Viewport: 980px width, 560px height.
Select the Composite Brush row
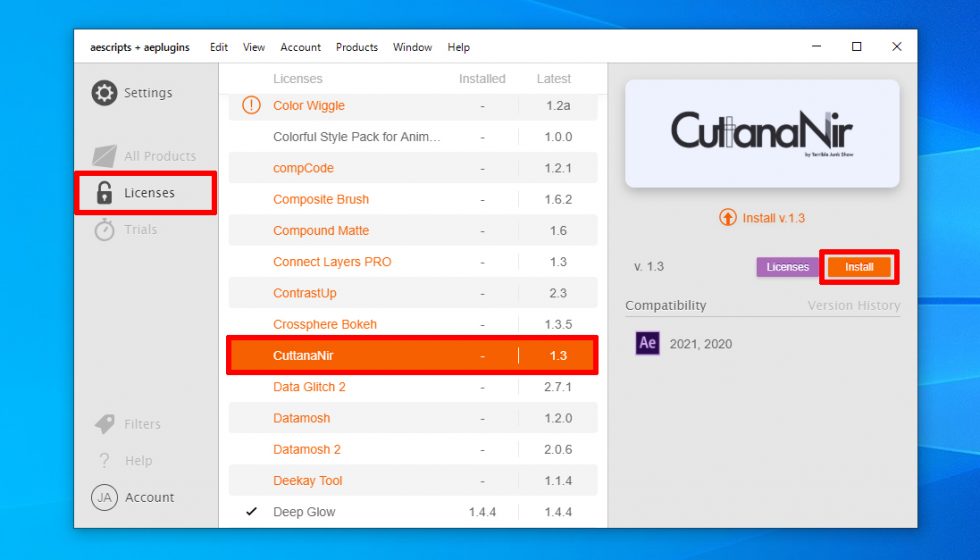tap(413, 199)
